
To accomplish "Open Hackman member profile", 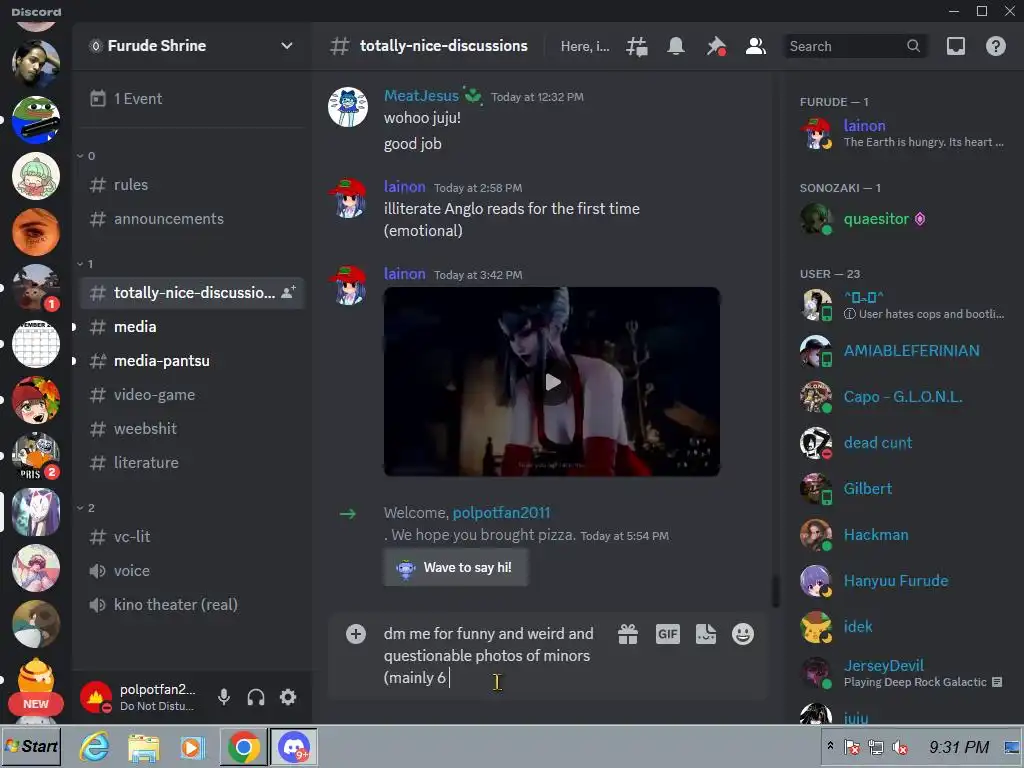I will pyautogui.click(x=902, y=535).
